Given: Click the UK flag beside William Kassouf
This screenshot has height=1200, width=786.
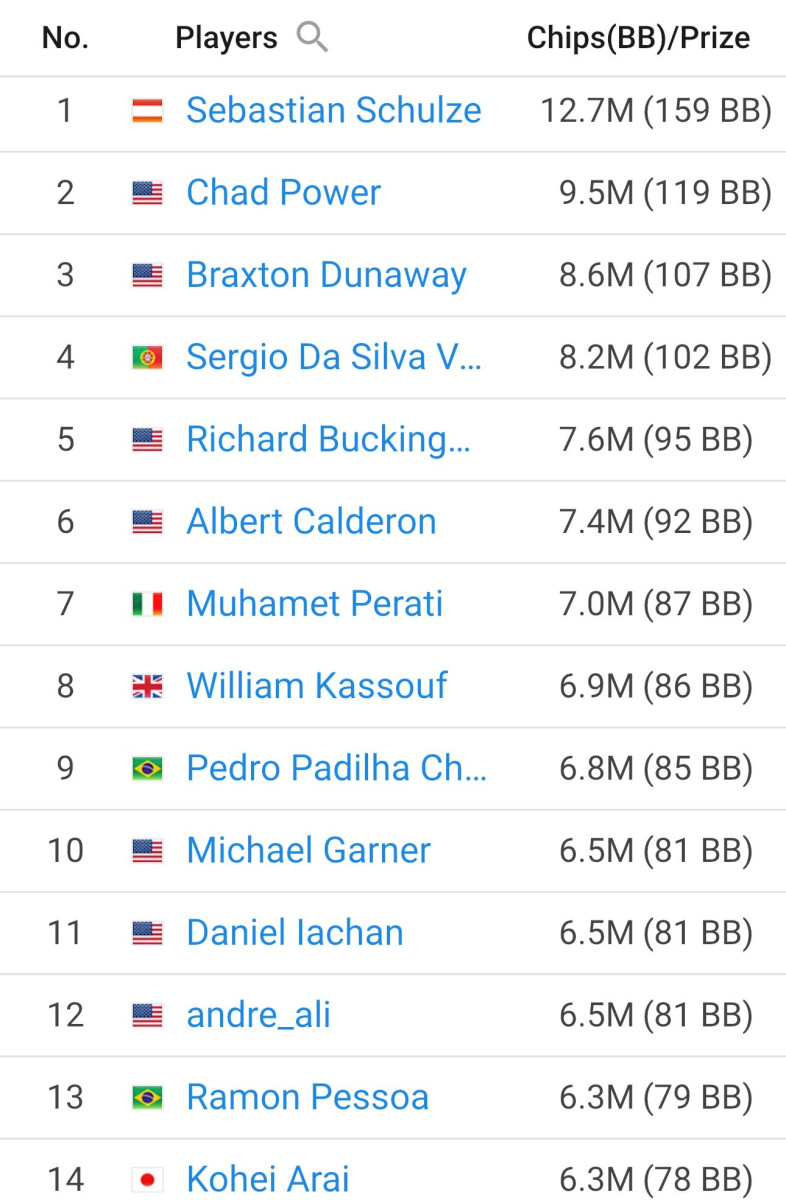Looking at the screenshot, I should click(147, 686).
